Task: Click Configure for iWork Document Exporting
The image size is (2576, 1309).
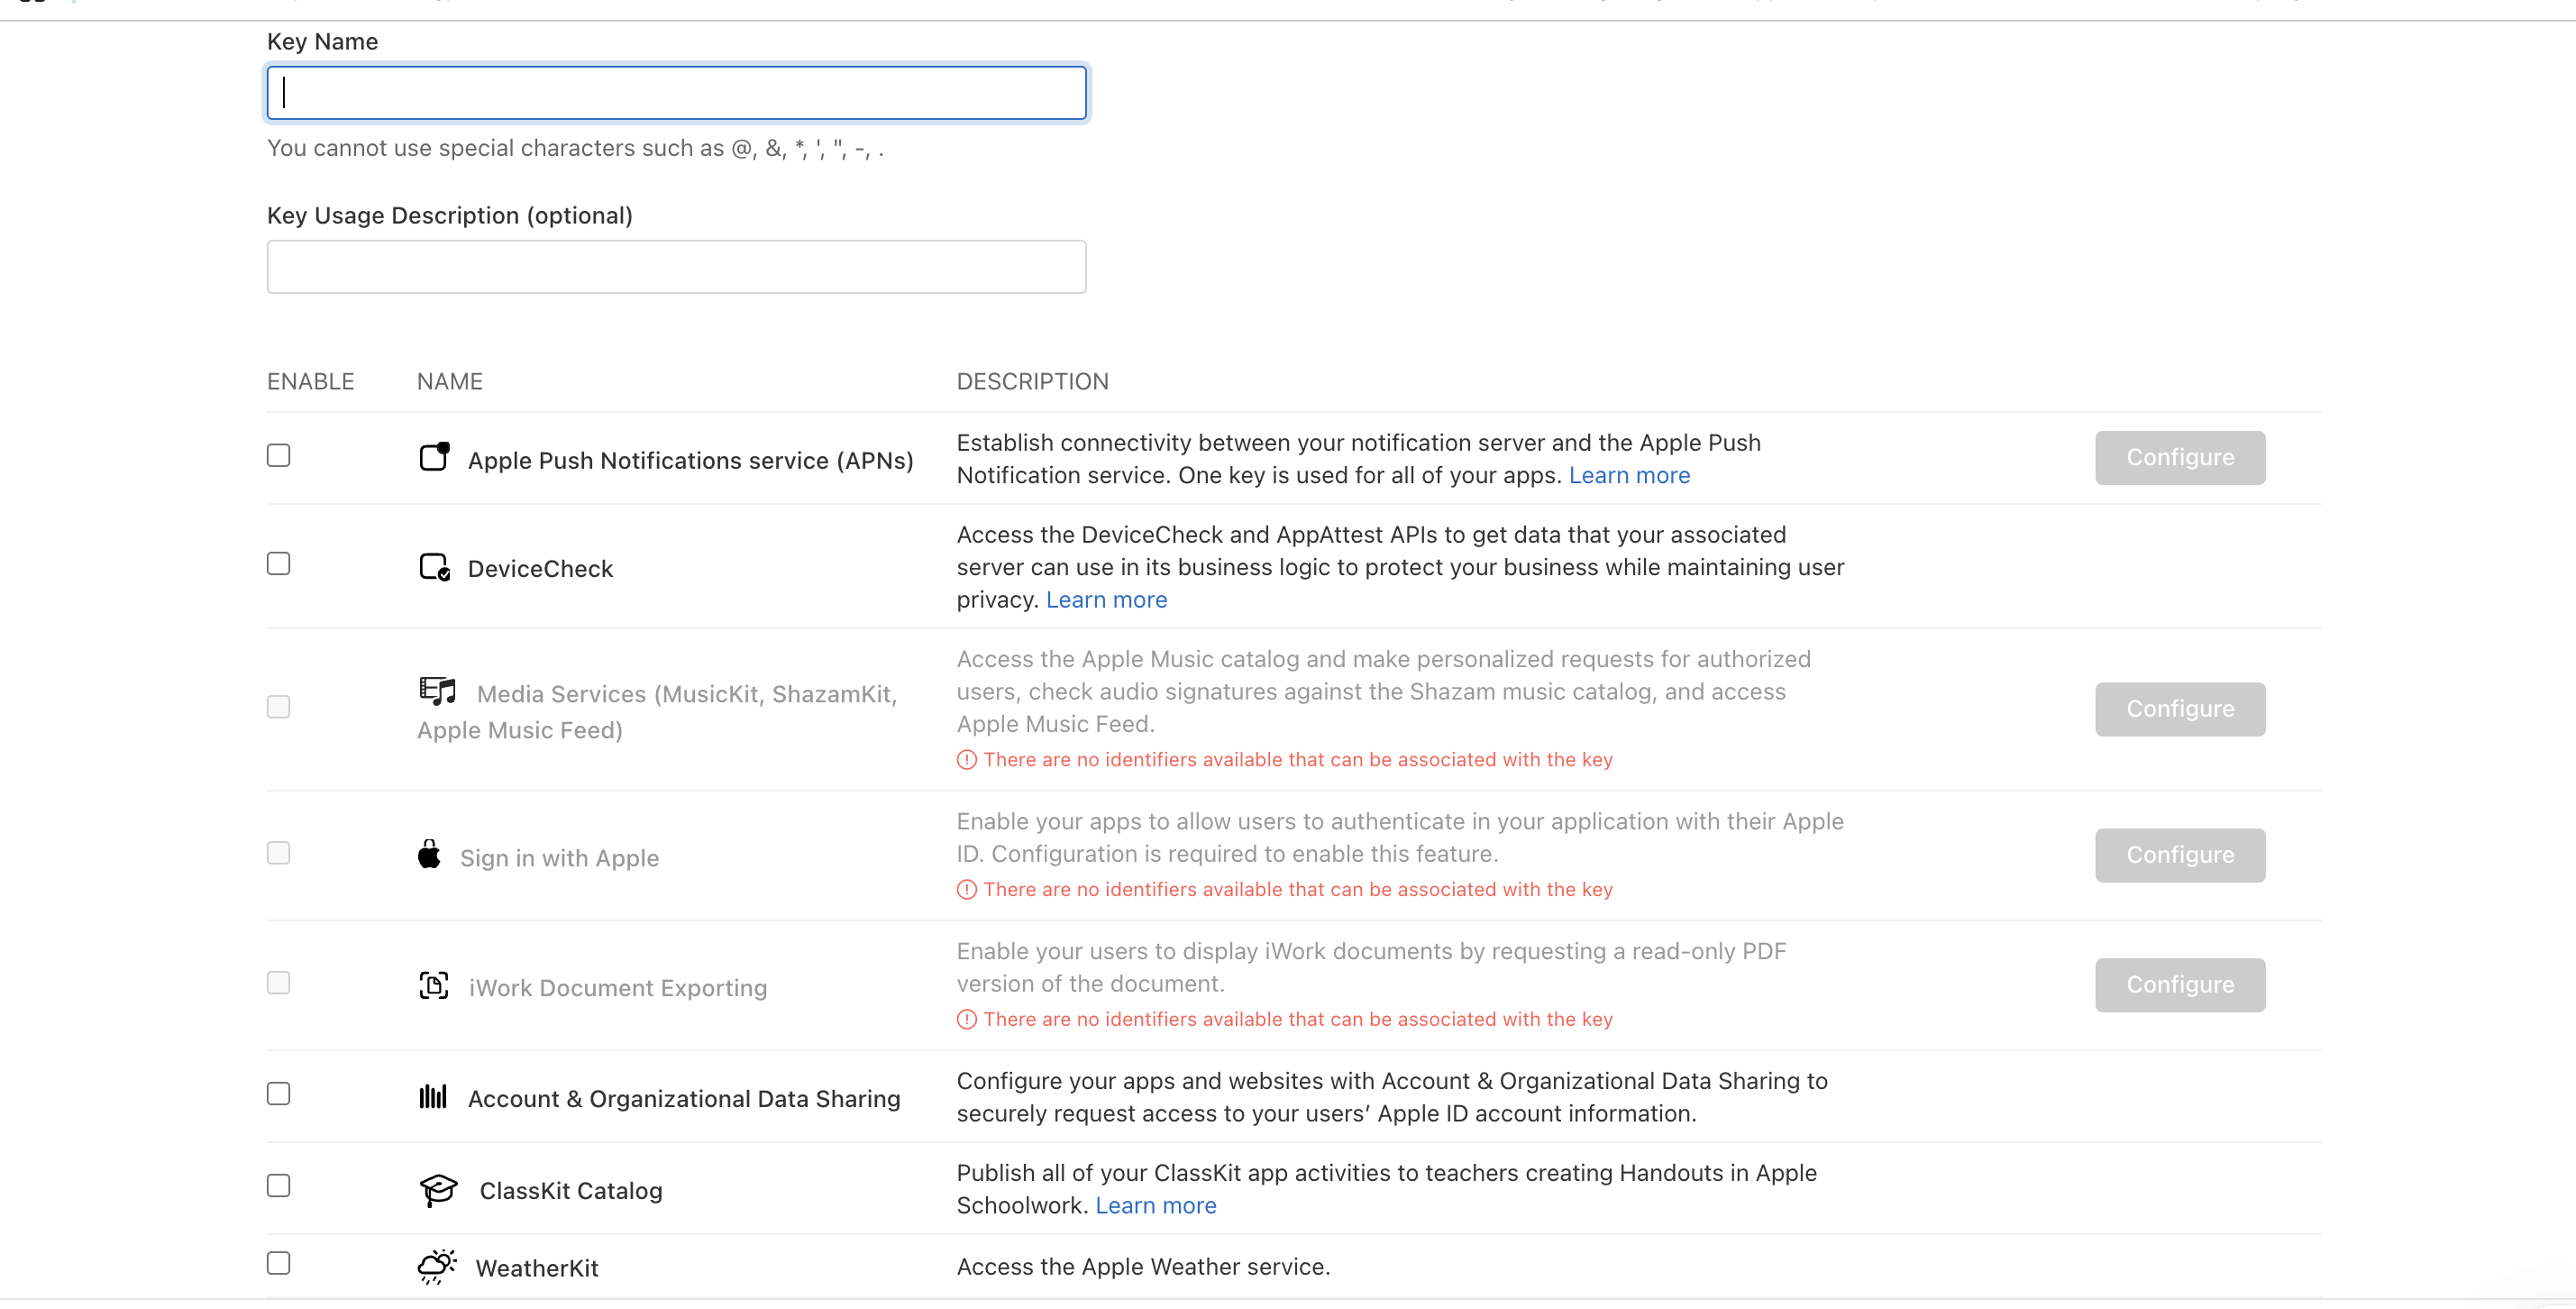Action: 2180,985
